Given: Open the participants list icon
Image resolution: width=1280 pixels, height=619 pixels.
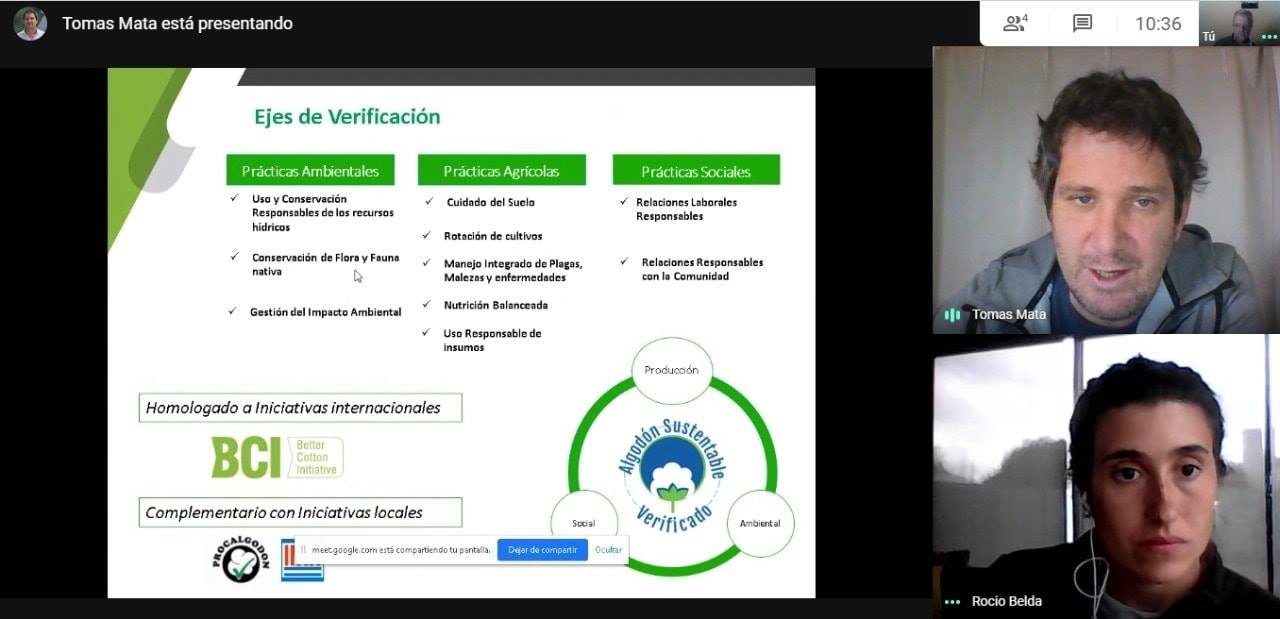Looking at the screenshot, I should click(1015, 23).
